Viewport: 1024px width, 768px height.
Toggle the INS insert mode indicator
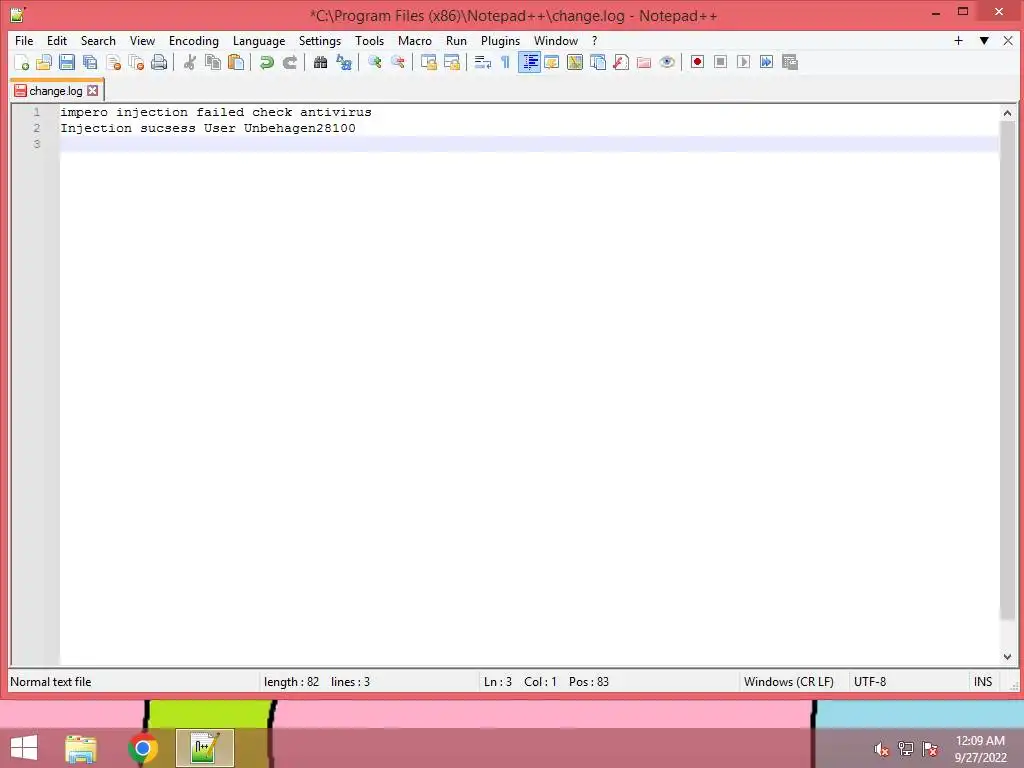coord(983,682)
